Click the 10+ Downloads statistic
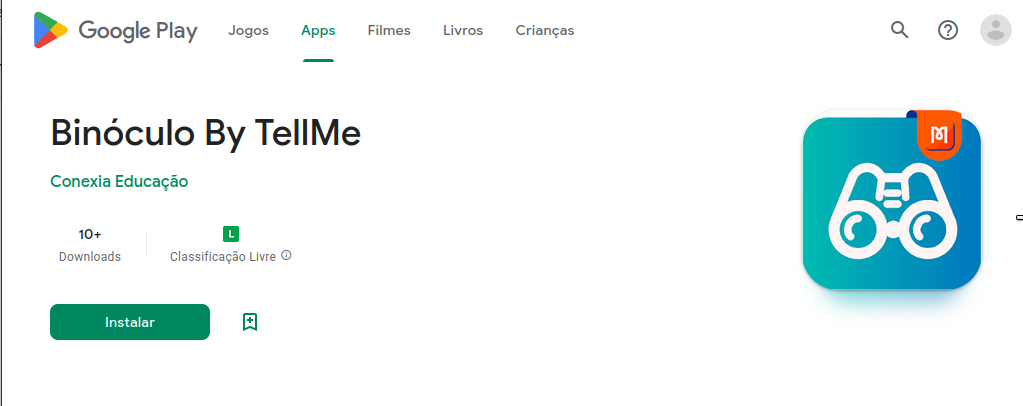1023x406 pixels. (x=90, y=245)
